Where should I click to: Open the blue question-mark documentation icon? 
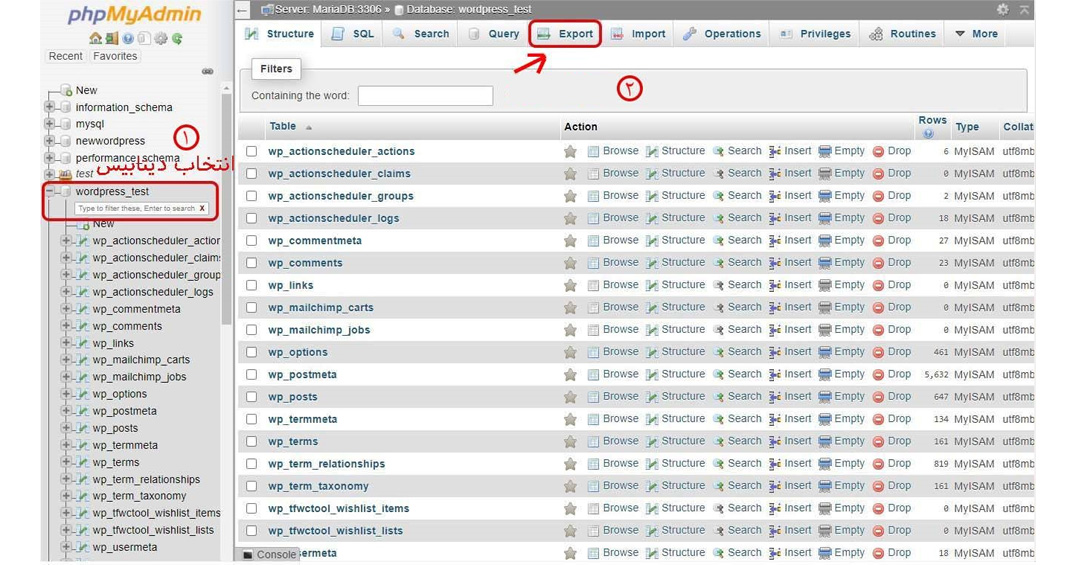(128, 39)
